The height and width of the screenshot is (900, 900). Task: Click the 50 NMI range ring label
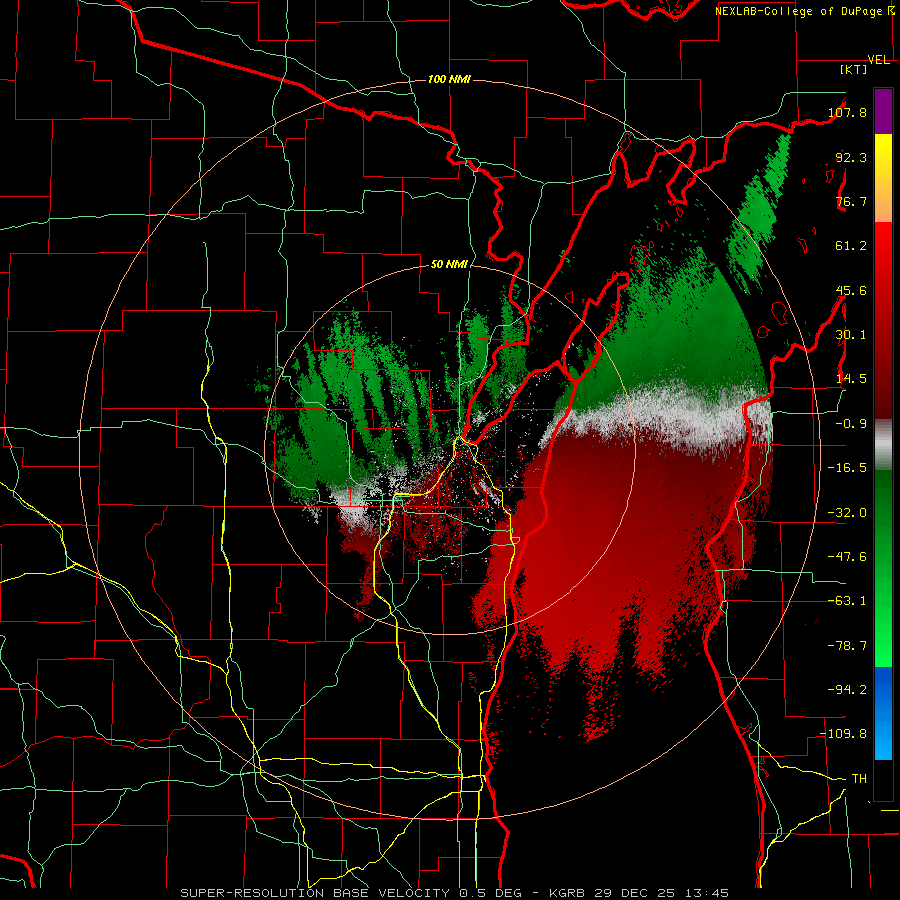[449, 265]
